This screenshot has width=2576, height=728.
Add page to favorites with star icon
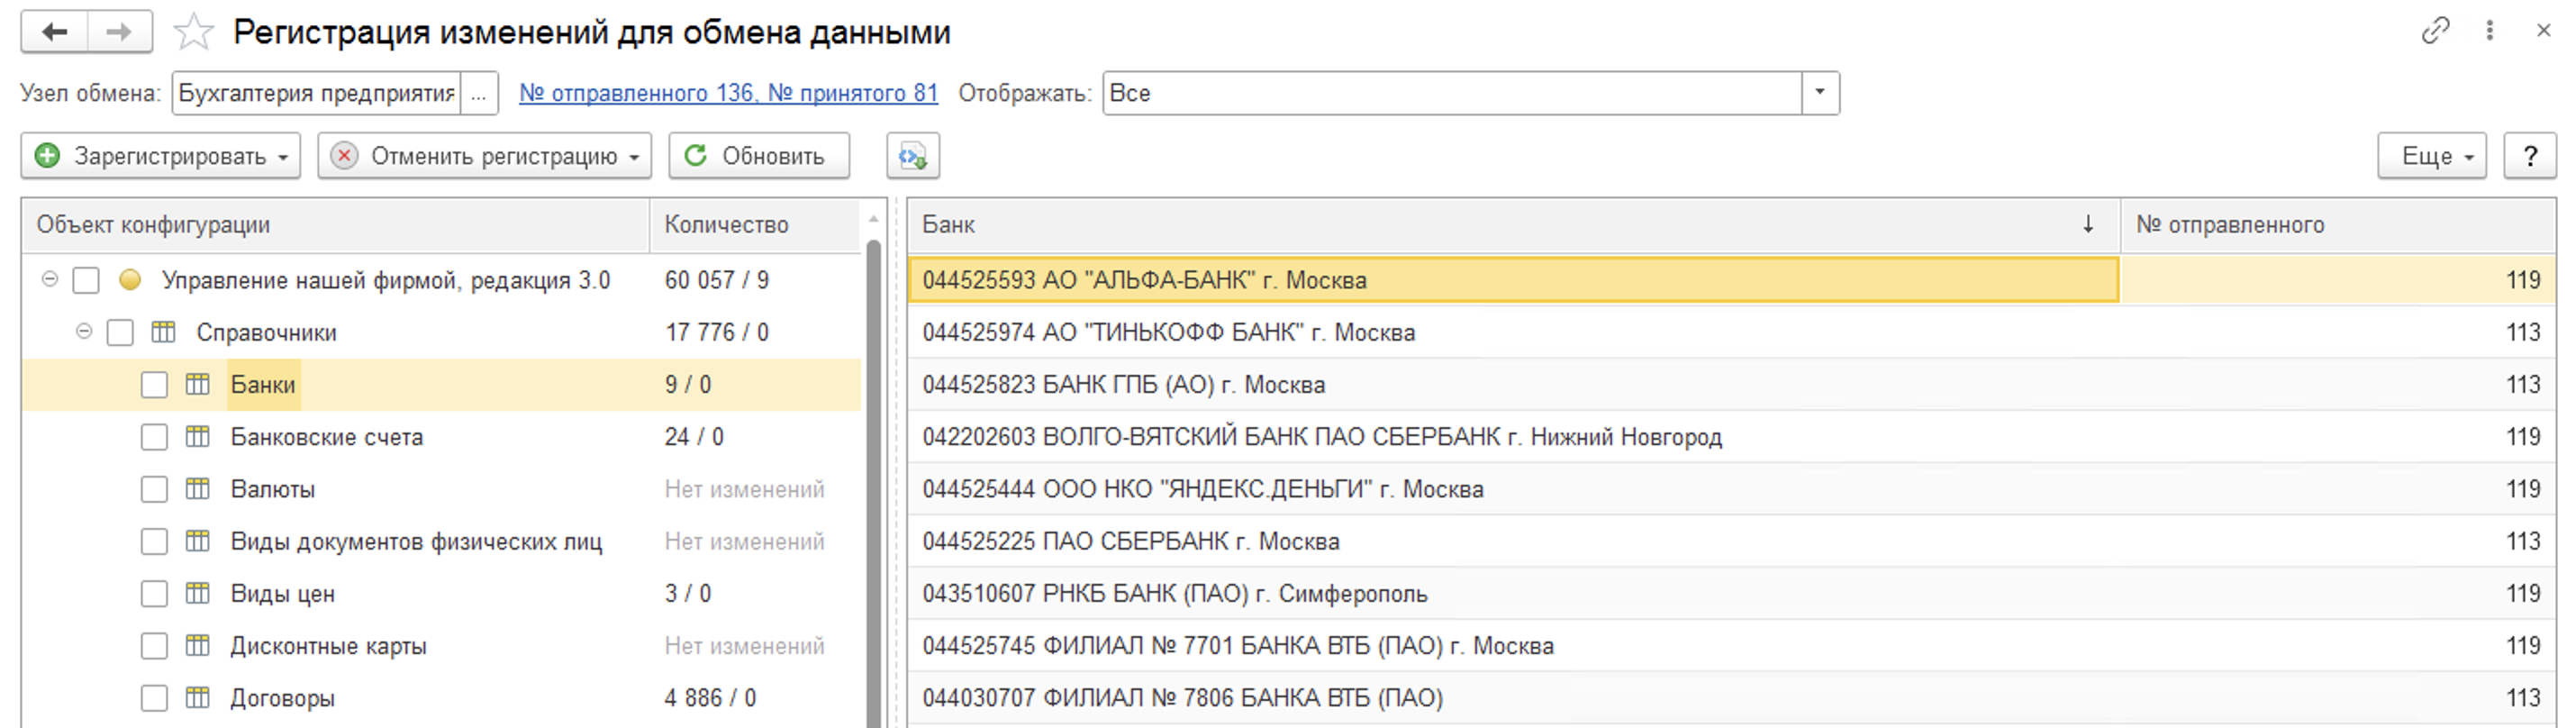tap(193, 32)
